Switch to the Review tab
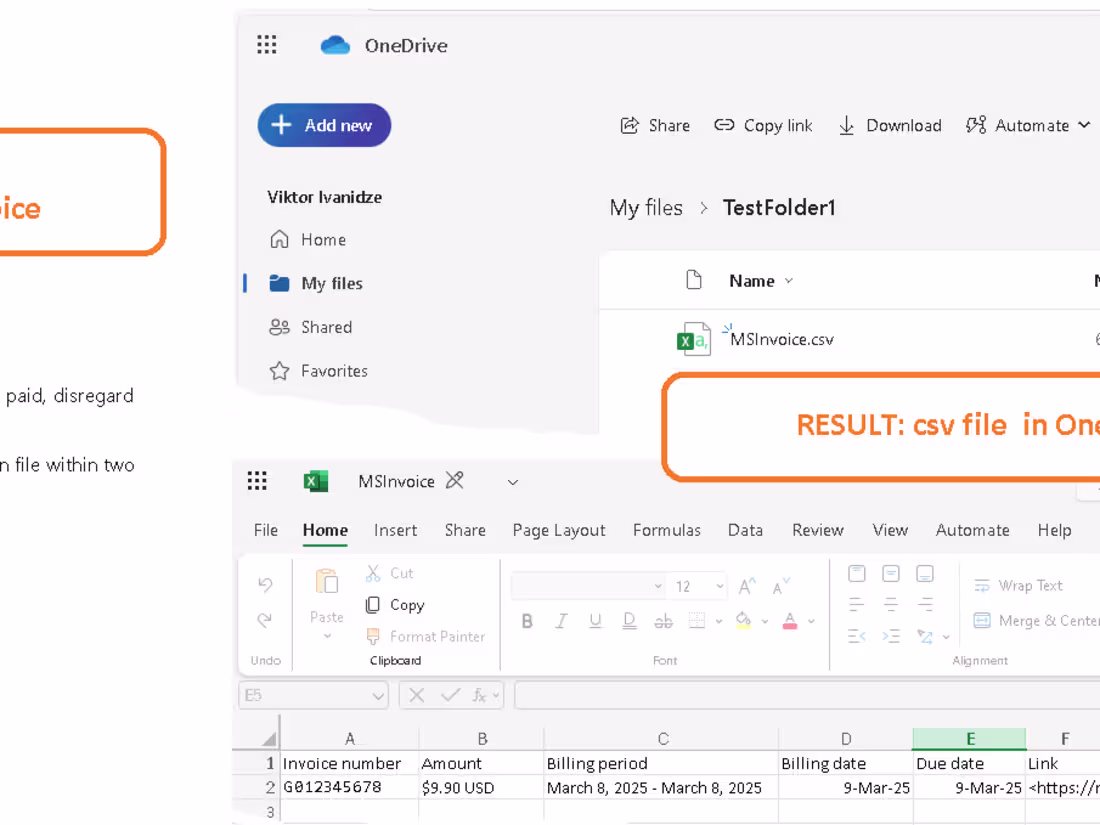The image size is (1100, 825). [818, 530]
